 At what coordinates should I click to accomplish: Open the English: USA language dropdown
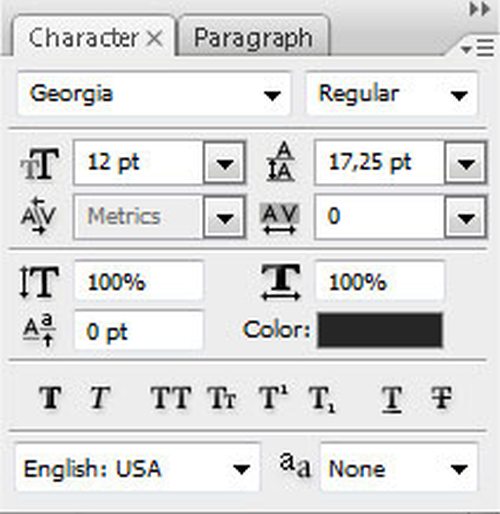(x=137, y=468)
